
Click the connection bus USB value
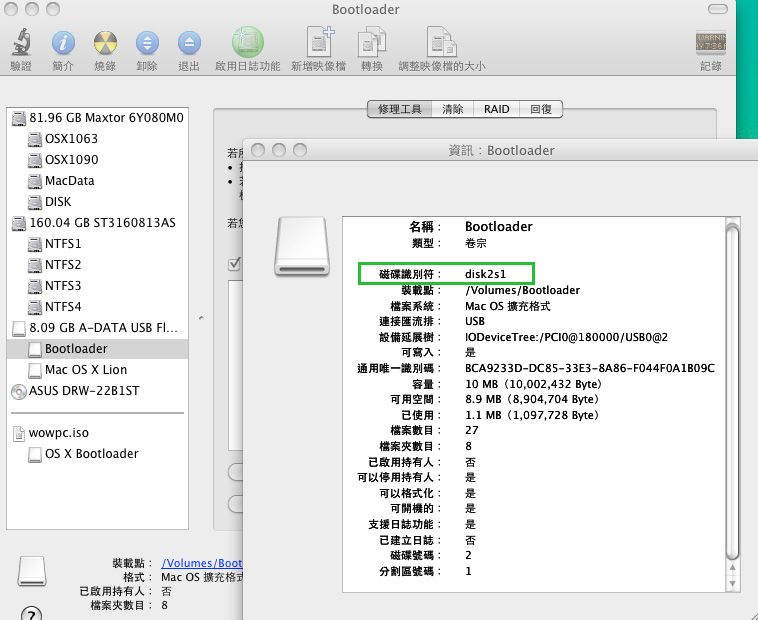(x=474, y=321)
